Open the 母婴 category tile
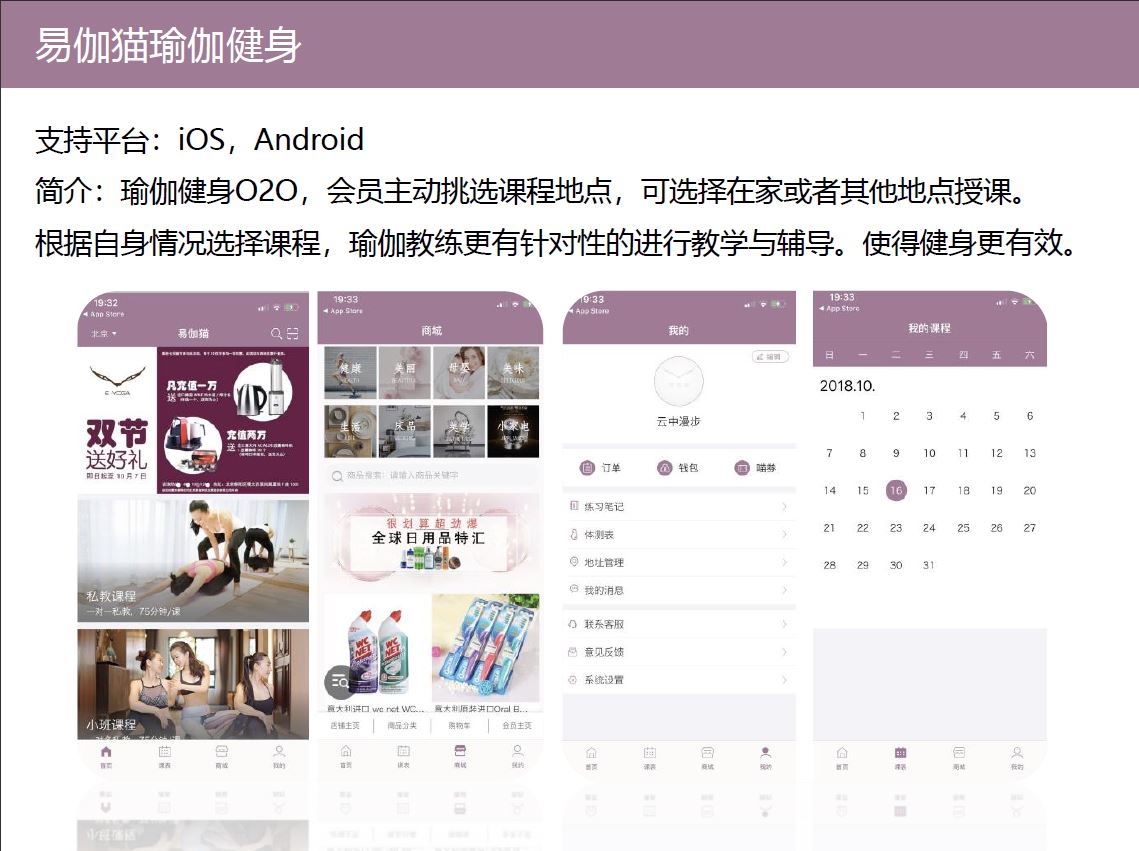Screen dimensions: 1139x851 coord(459,372)
